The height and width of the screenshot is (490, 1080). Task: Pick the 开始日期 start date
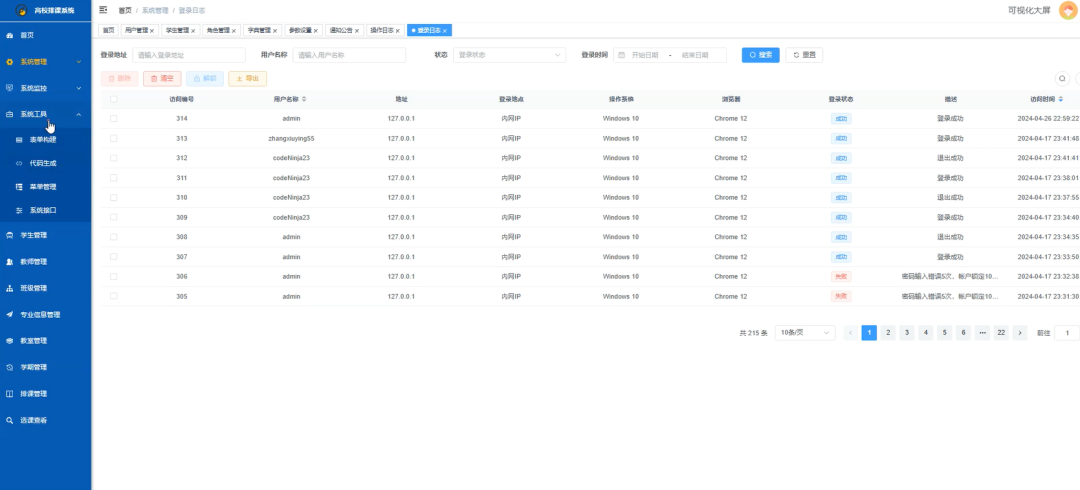645,55
